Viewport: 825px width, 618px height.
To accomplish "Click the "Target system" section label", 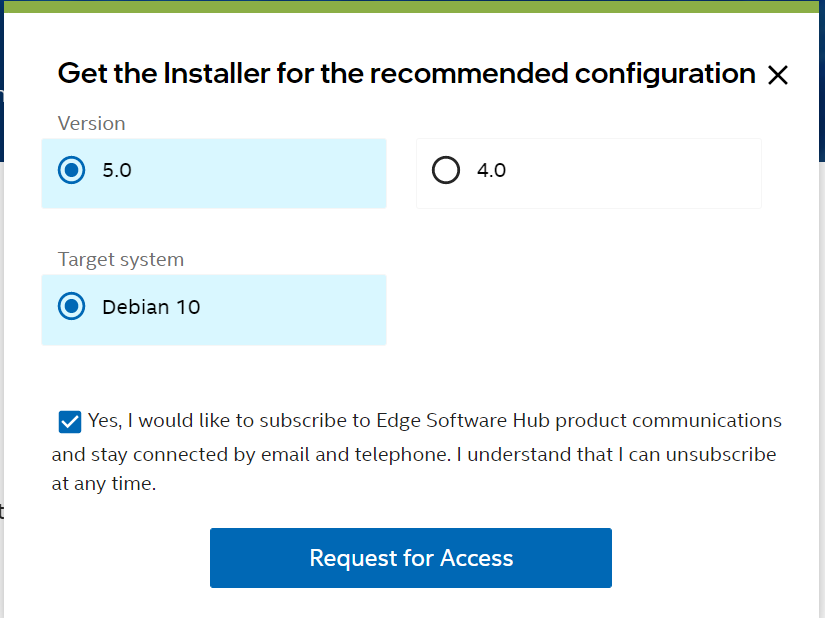I will [x=121, y=260].
